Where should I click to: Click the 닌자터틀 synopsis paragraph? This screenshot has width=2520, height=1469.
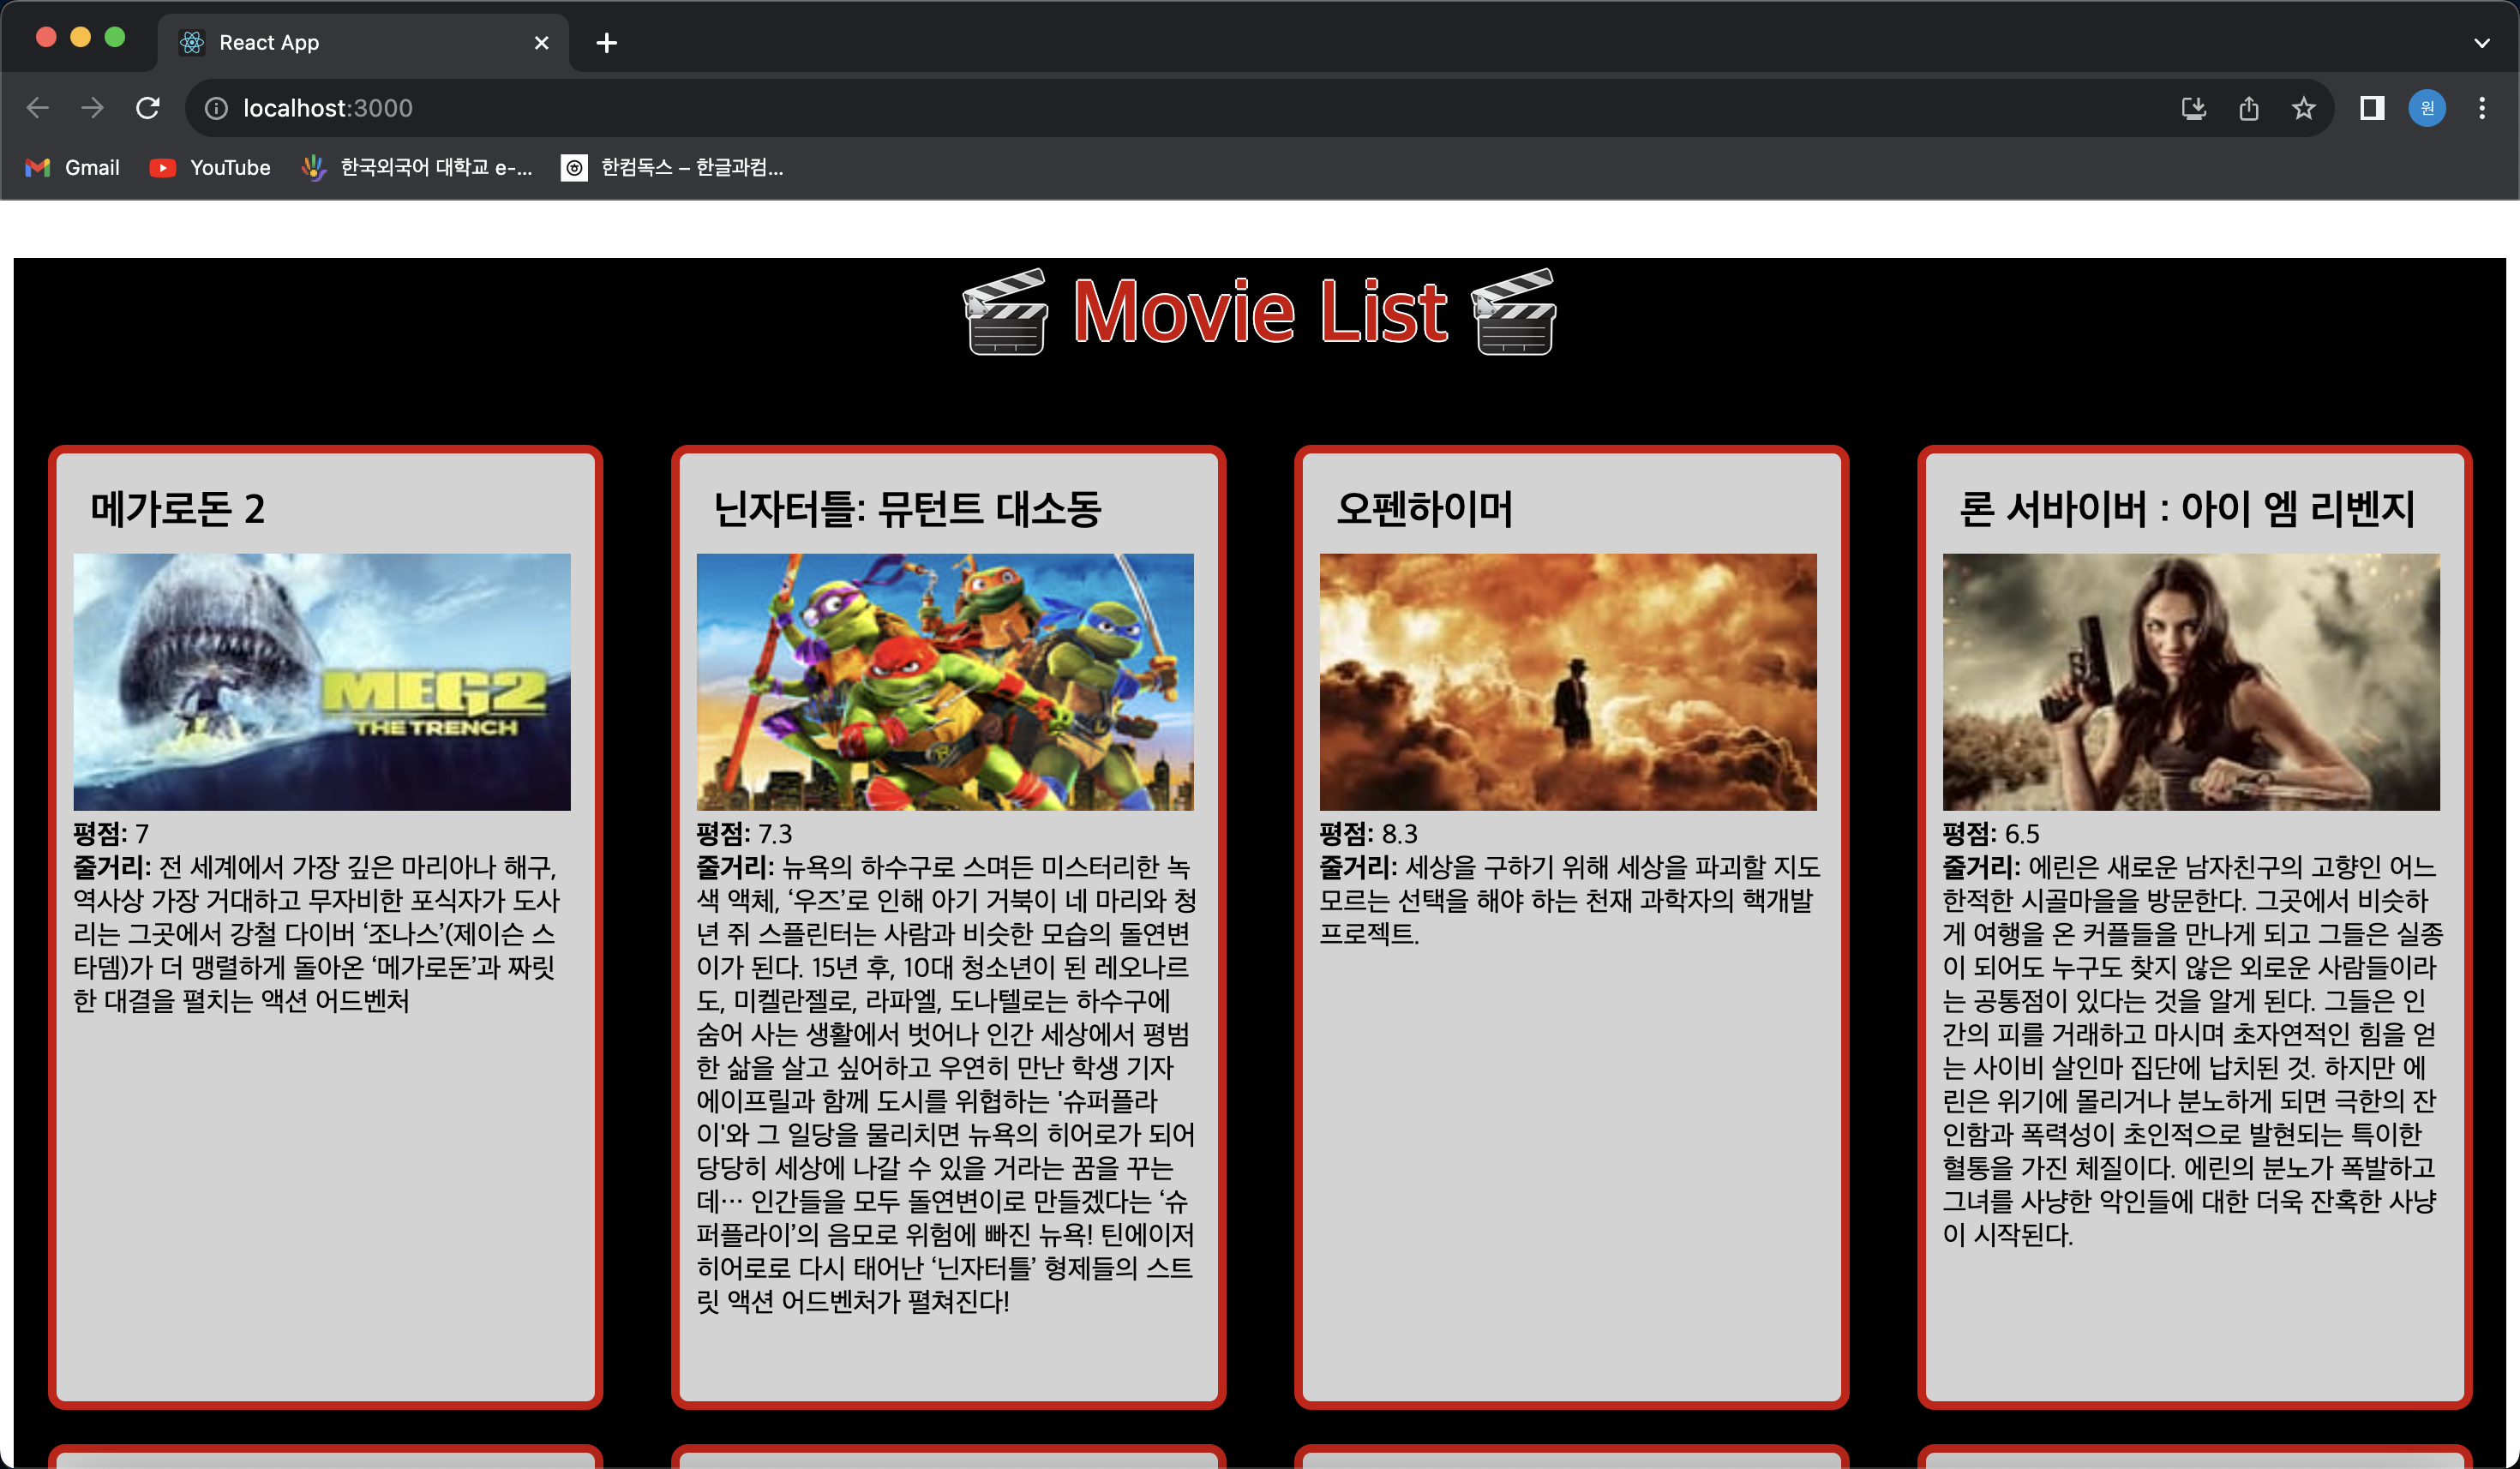(x=946, y=1084)
